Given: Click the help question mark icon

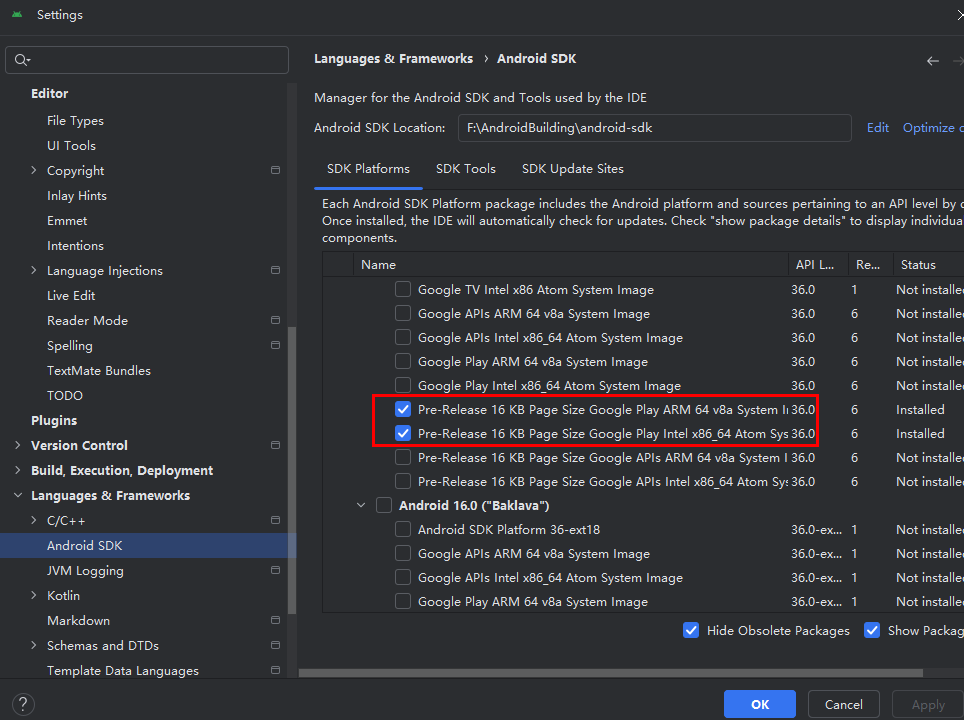Looking at the screenshot, I should 24,704.
